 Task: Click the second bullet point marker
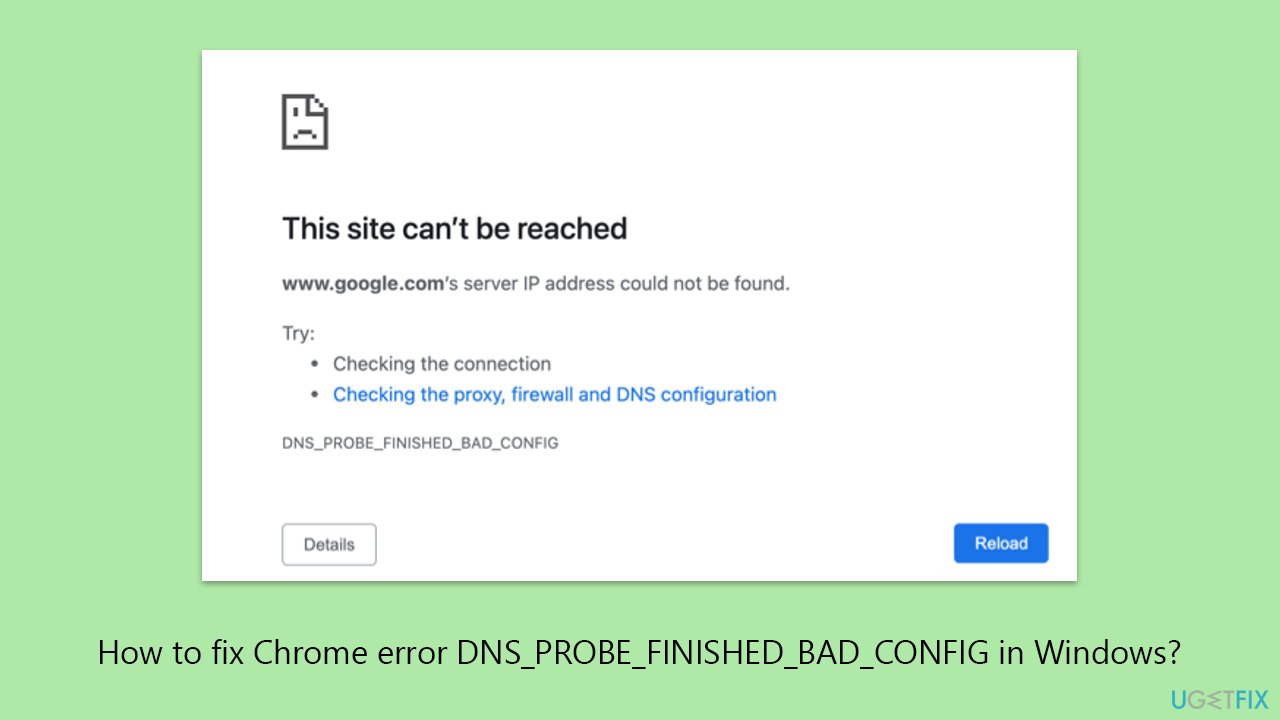tap(313, 394)
